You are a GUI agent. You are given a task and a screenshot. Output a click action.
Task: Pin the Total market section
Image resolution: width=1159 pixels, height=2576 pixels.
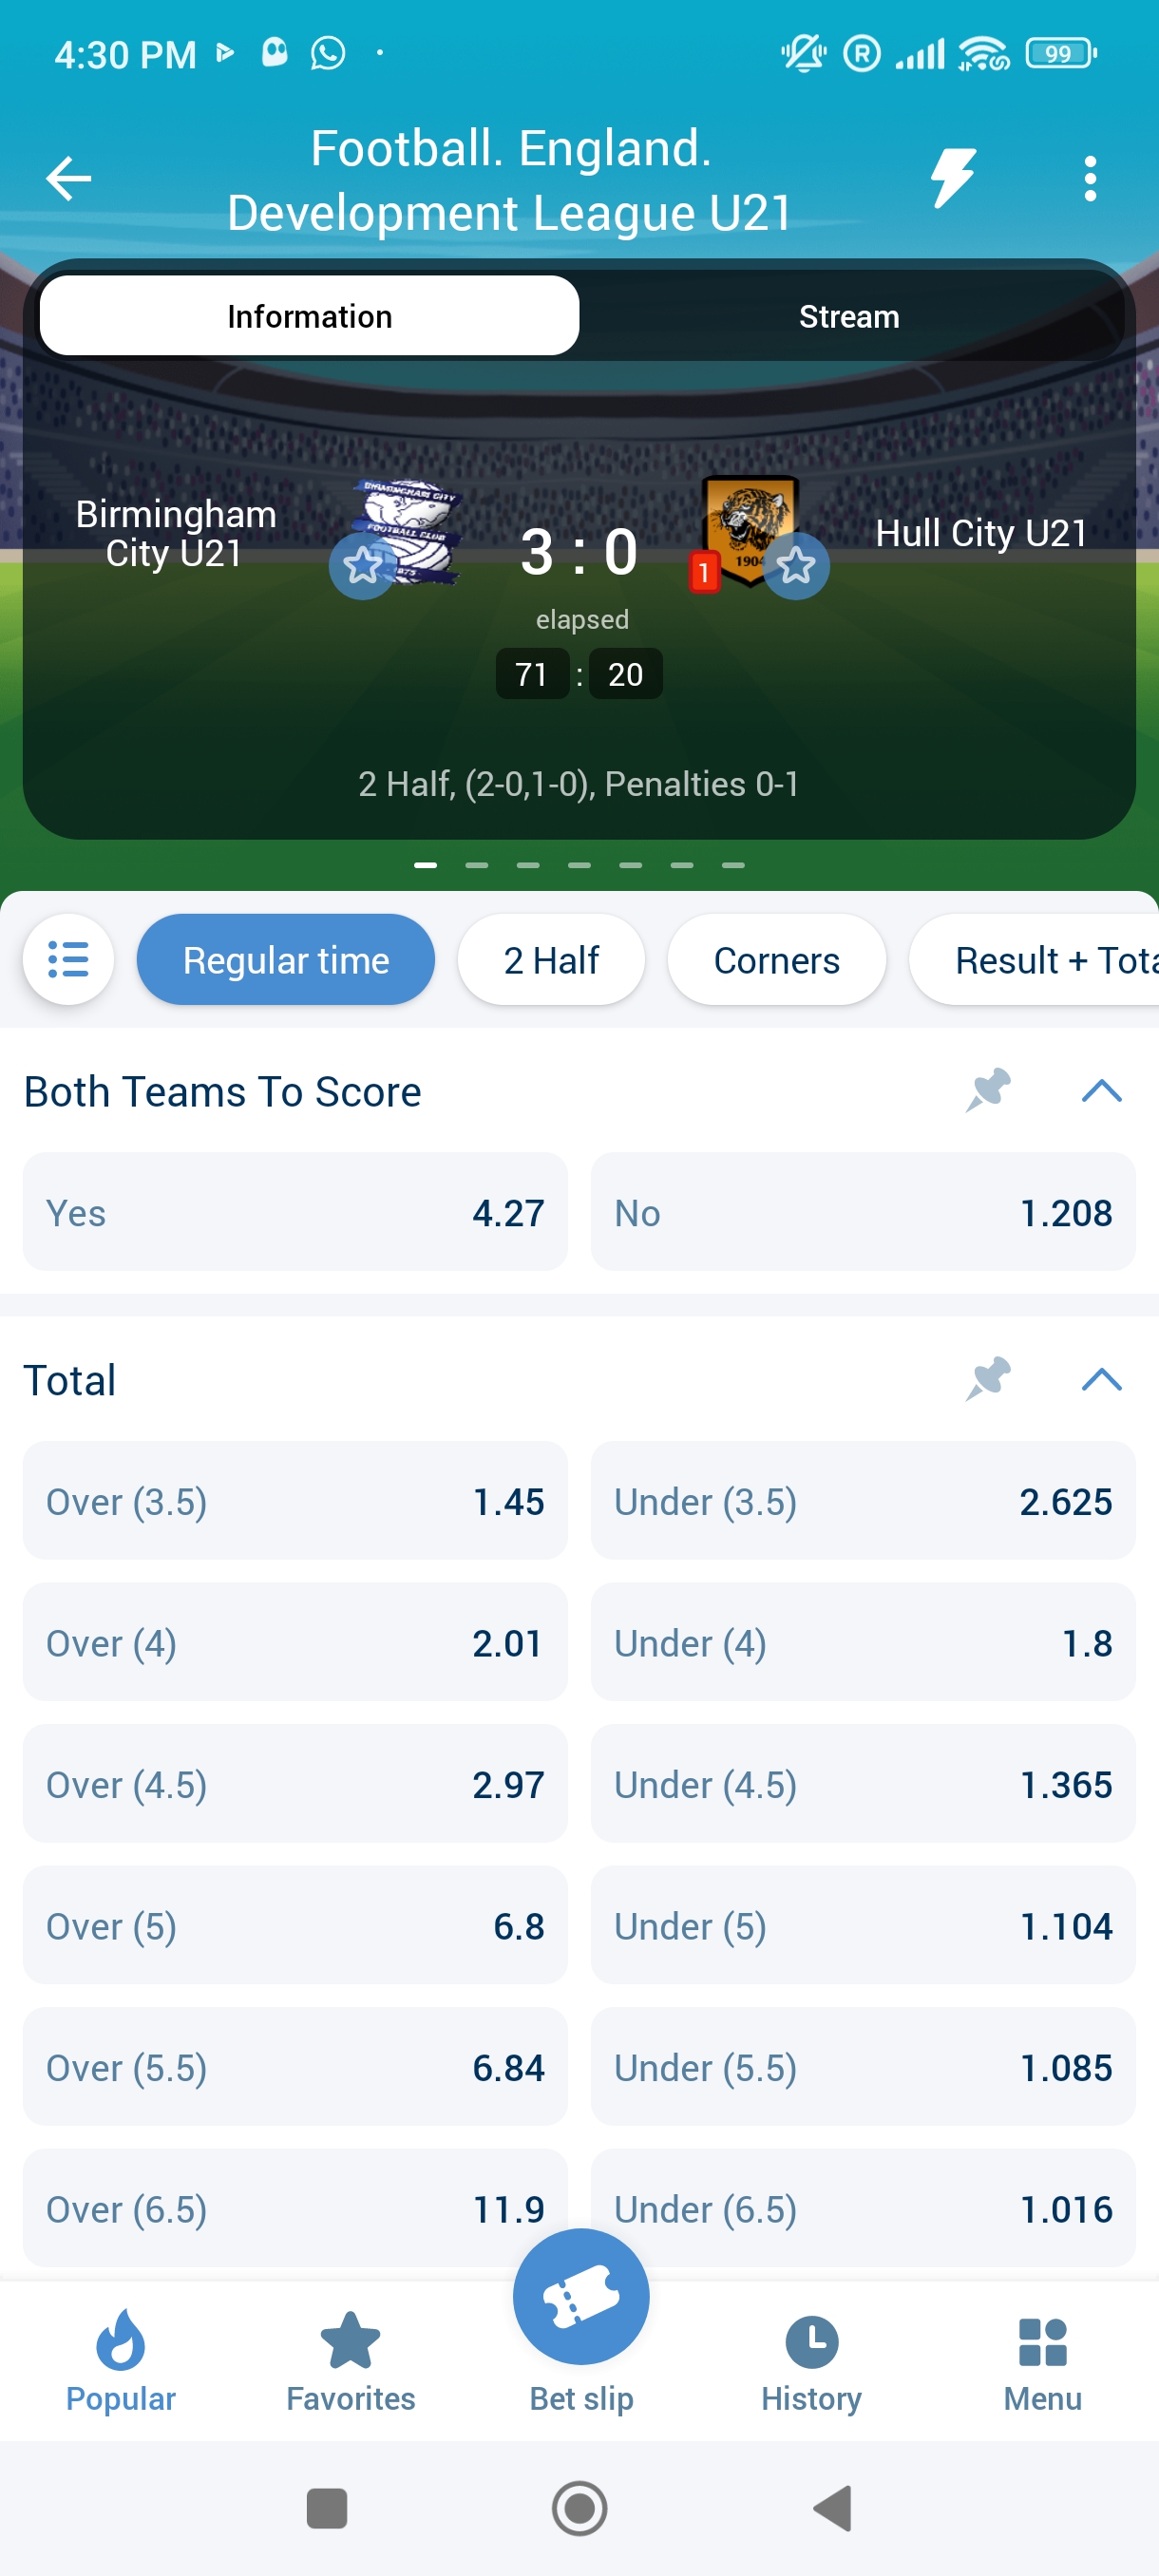click(x=988, y=1380)
